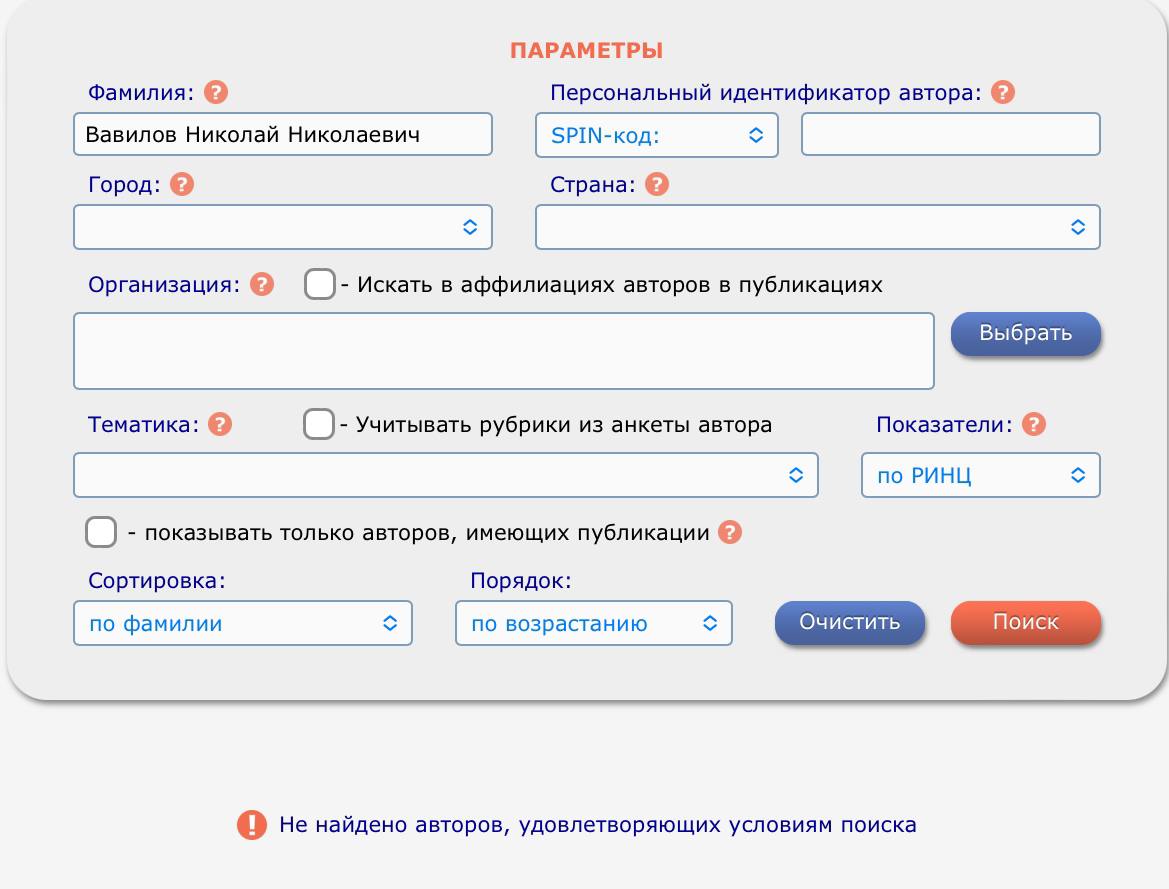Click the help icon beside Страна

pos(657,185)
